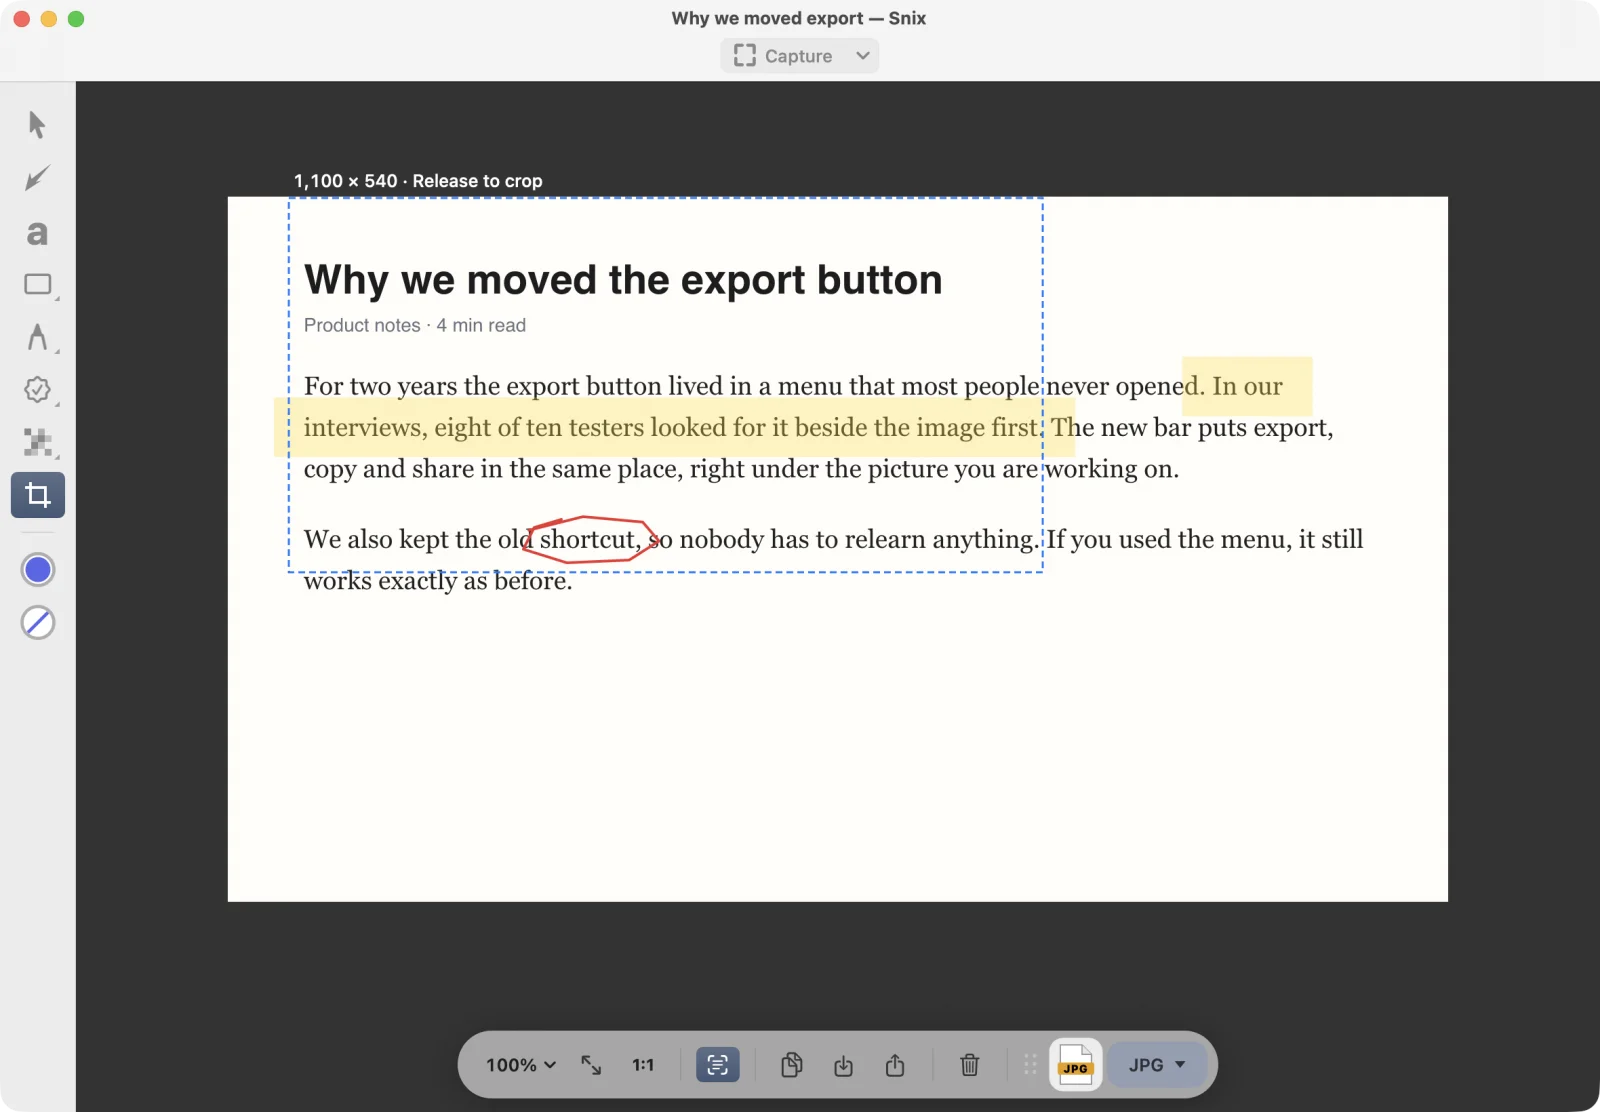
Task: Click the JPG file thumbnail icon
Action: click(1075, 1065)
